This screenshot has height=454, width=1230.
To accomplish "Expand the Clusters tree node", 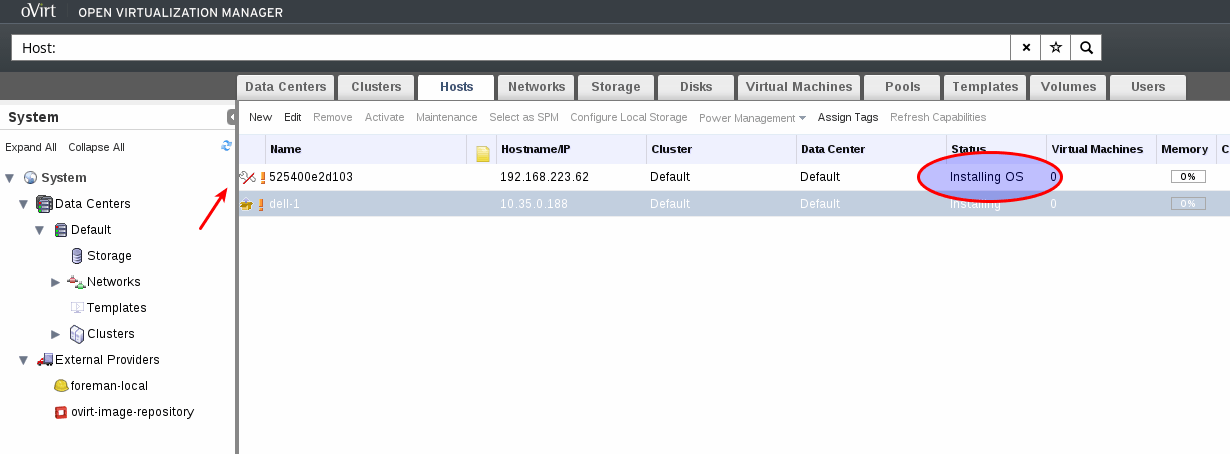I will coord(56,334).
